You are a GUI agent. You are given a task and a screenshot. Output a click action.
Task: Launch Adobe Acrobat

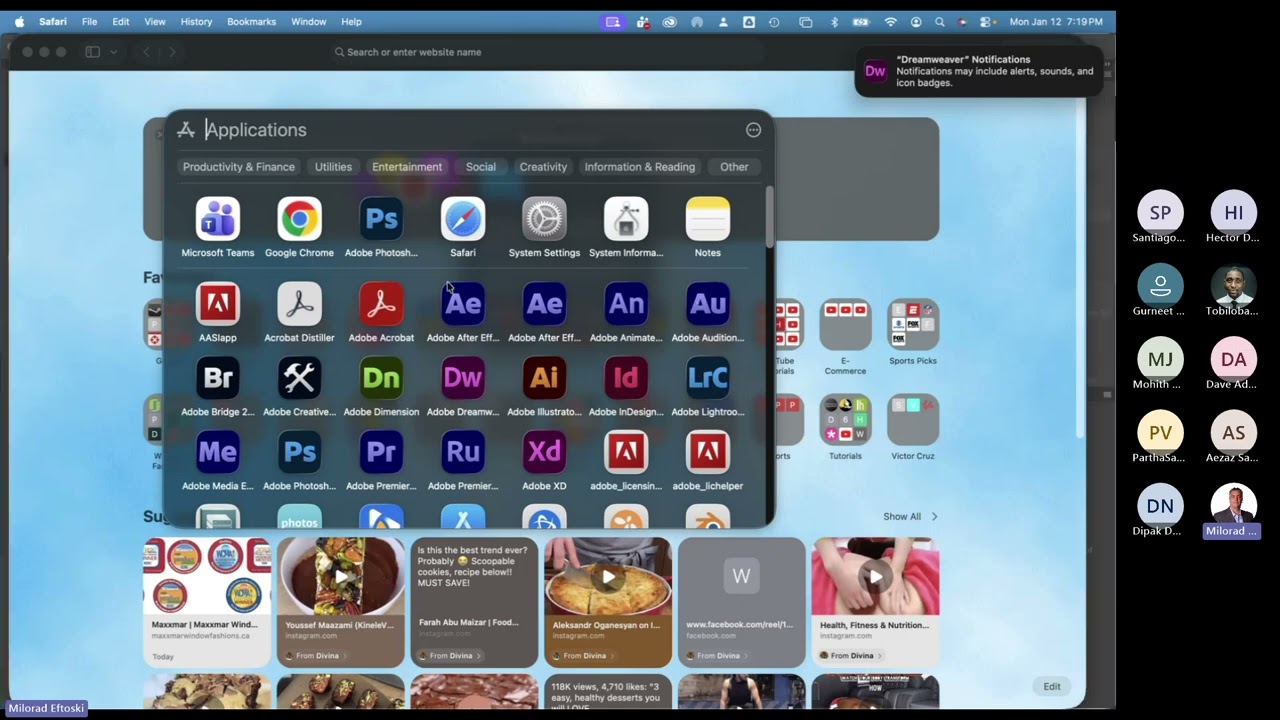pyautogui.click(x=381, y=304)
